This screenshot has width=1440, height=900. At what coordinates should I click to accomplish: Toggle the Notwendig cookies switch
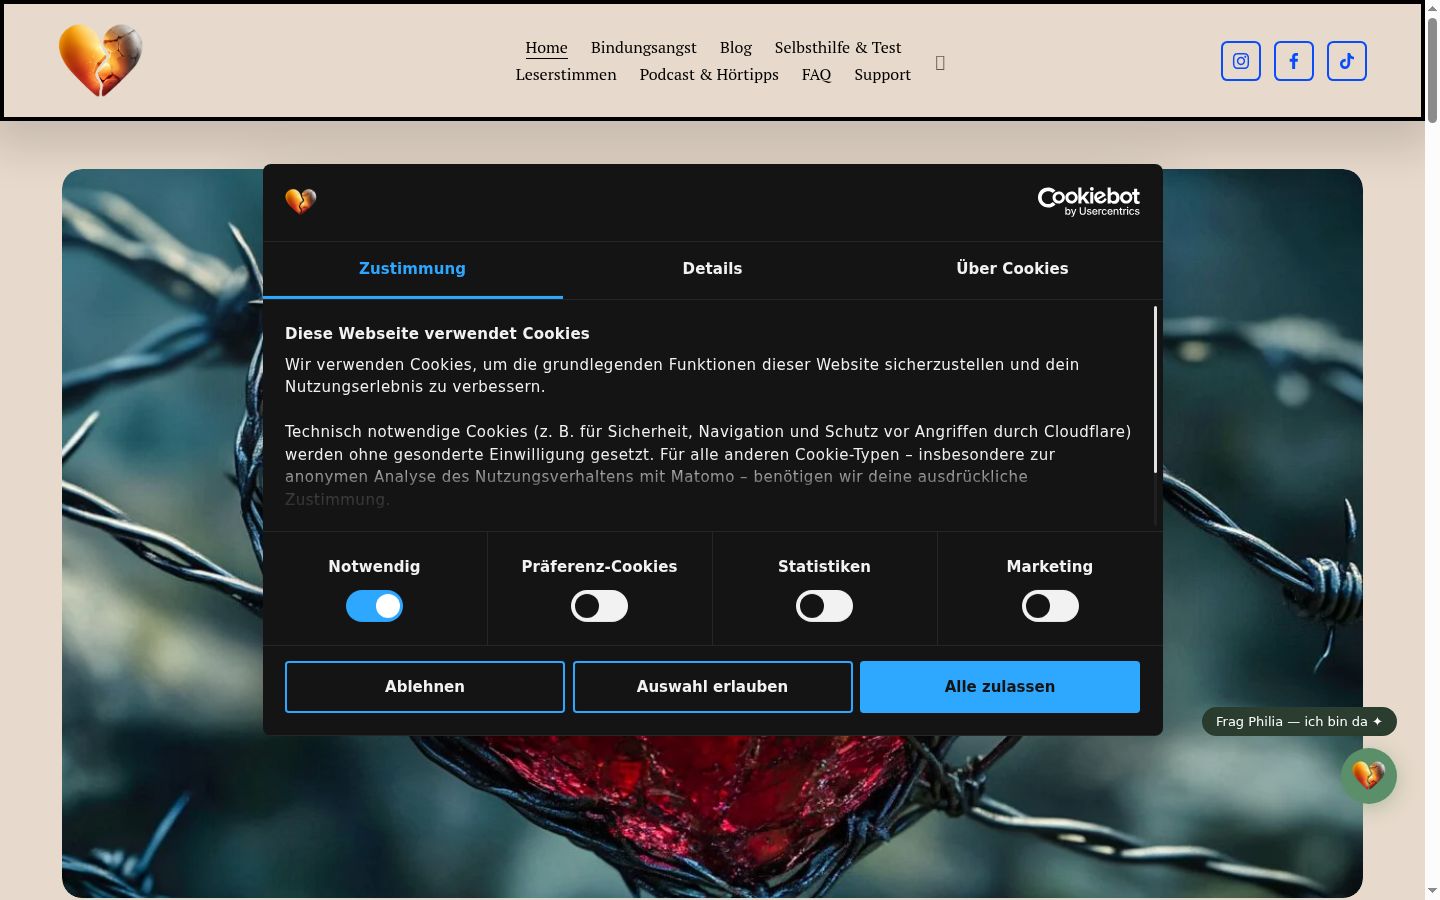click(x=374, y=606)
